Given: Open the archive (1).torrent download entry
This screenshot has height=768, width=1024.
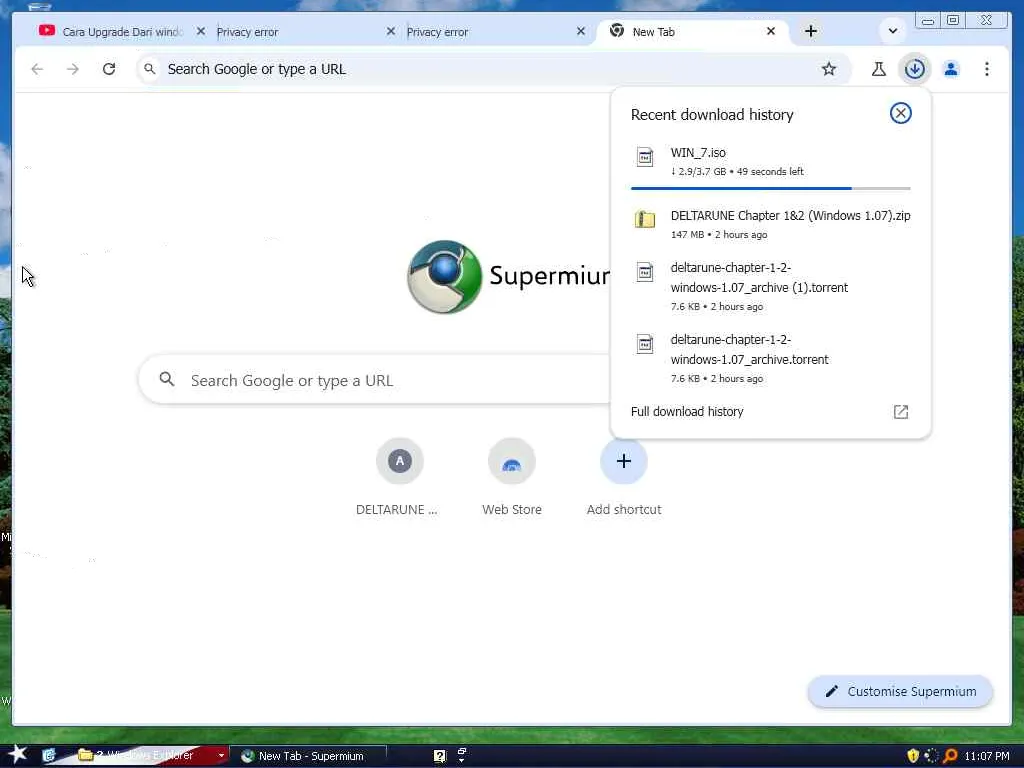Looking at the screenshot, I should [771, 286].
